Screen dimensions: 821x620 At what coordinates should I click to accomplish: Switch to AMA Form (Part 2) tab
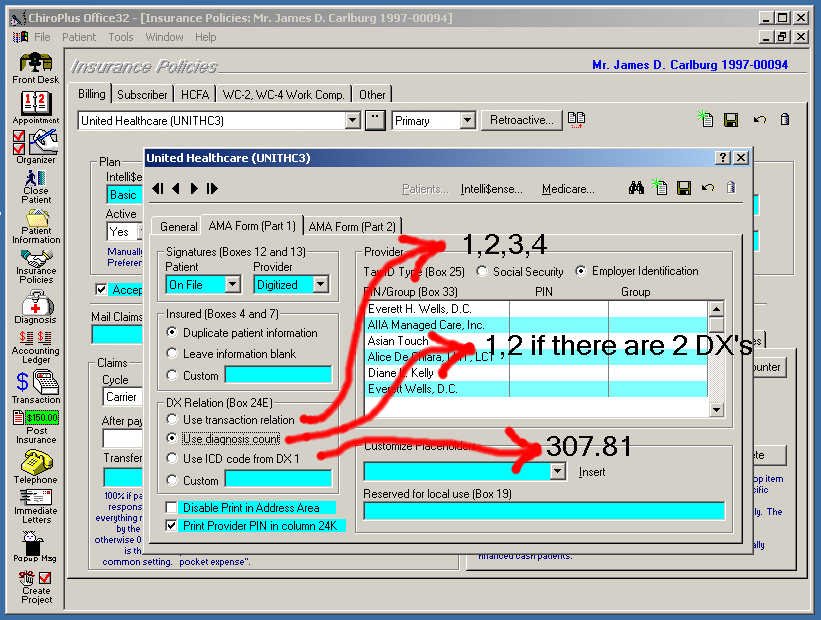click(x=352, y=226)
